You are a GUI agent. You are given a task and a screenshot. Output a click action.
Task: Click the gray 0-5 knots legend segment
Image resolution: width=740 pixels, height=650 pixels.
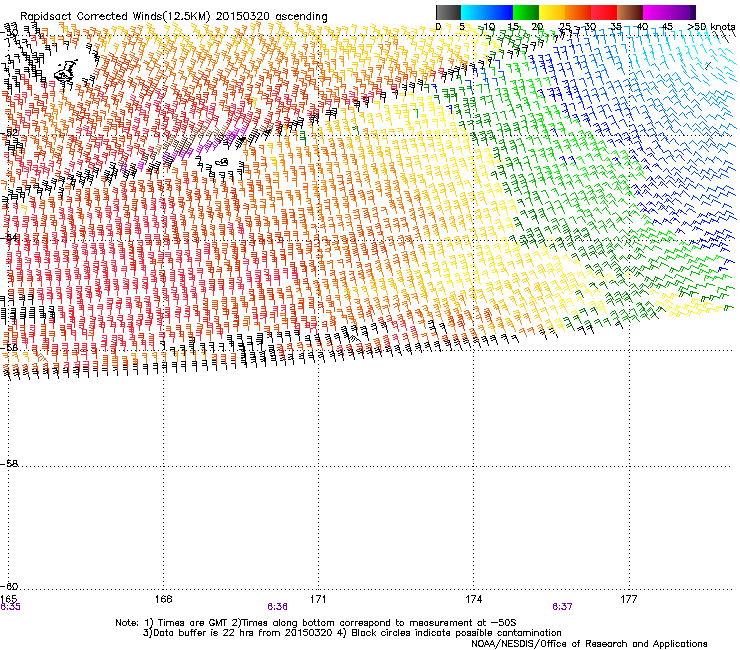pyautogui.click(x=448, y=12)
